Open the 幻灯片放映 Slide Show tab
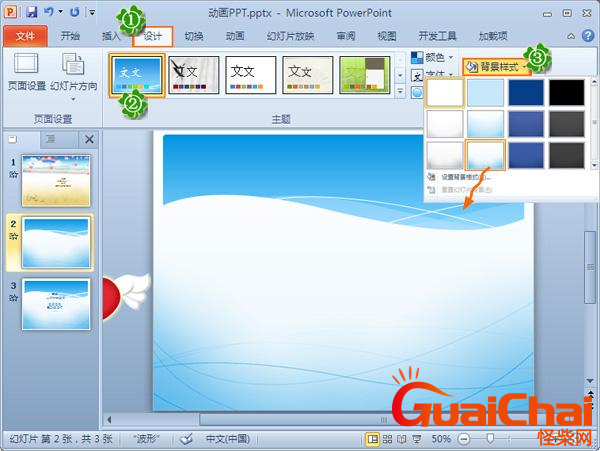The width and height of the screenshot is (600, 451). pos(290,36)
